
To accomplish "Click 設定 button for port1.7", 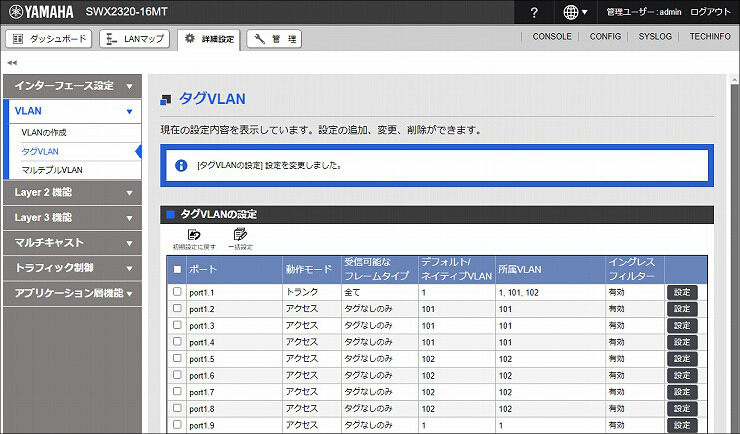I will click(682, 392).
